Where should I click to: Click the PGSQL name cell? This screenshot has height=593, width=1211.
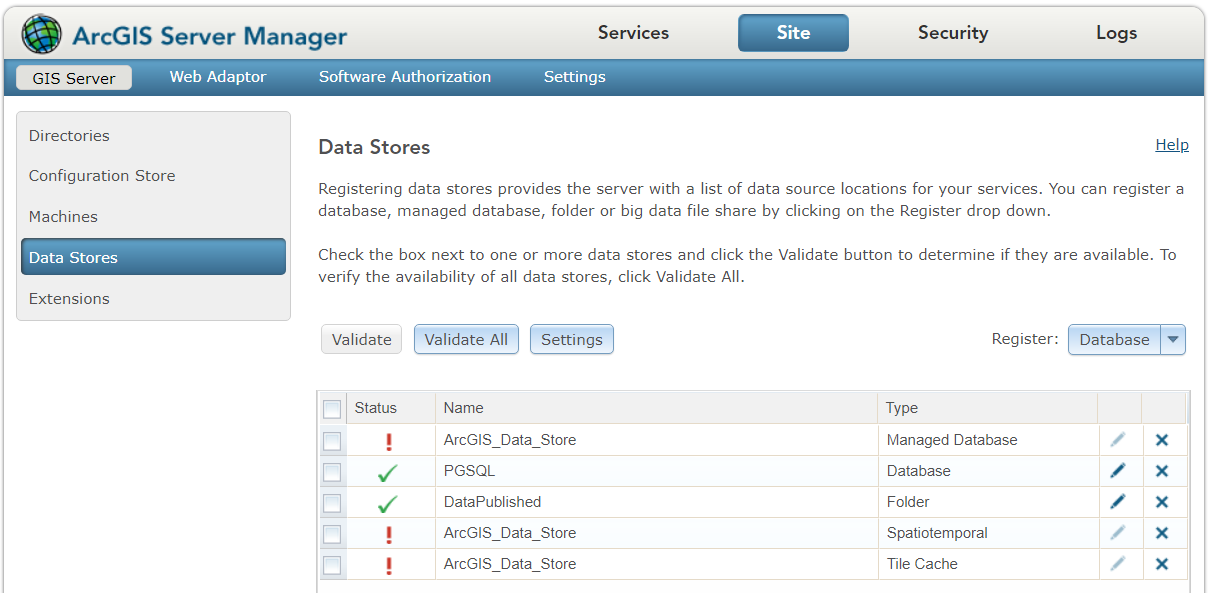click(657, 471)
